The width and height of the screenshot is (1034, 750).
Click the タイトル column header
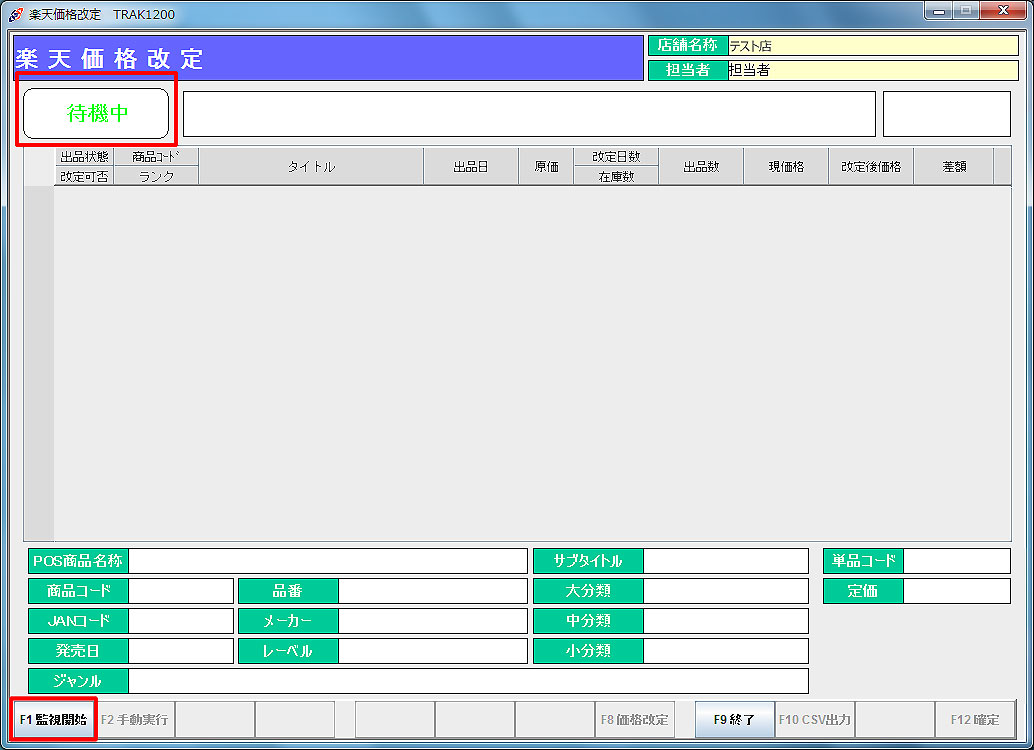[x=311, y=167]
